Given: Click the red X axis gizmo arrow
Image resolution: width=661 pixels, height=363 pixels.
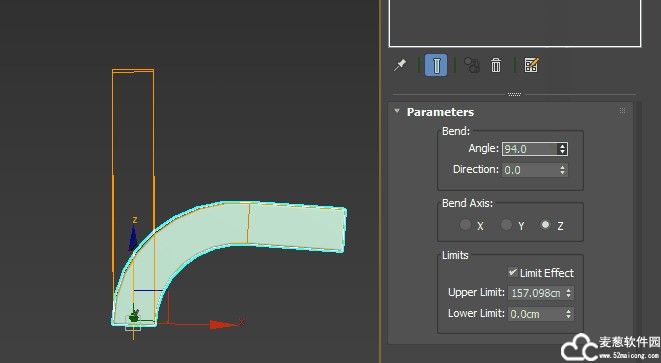Looking at the screenshot, I should (223, 324).
